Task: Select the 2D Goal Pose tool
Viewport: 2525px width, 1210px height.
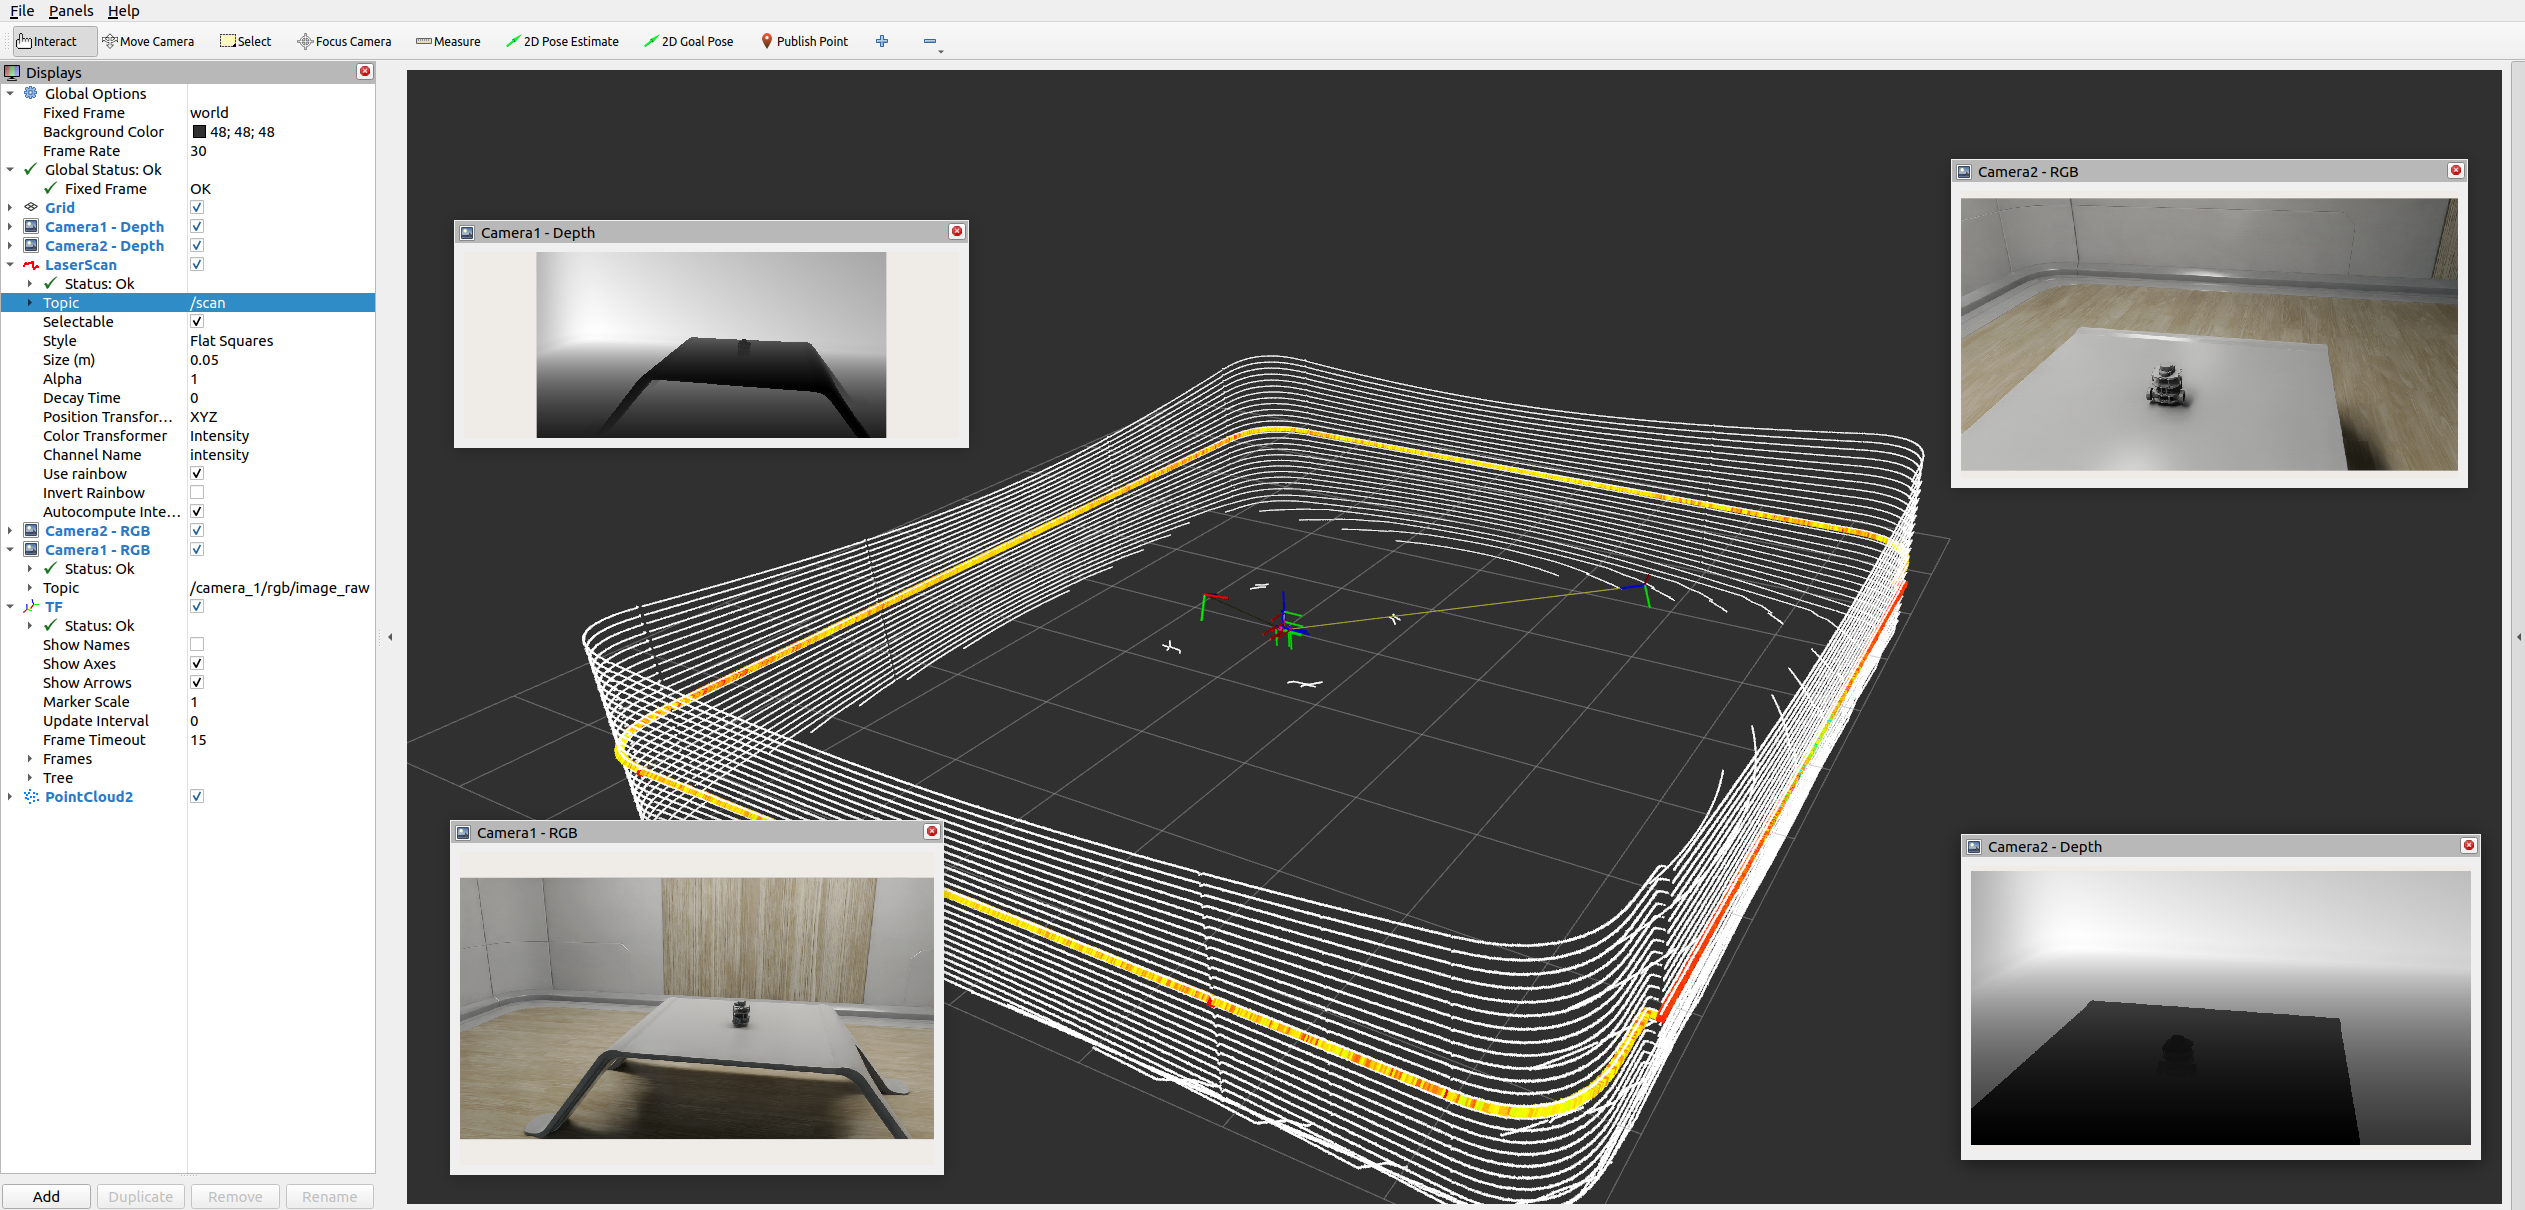Action: [689, 41]
